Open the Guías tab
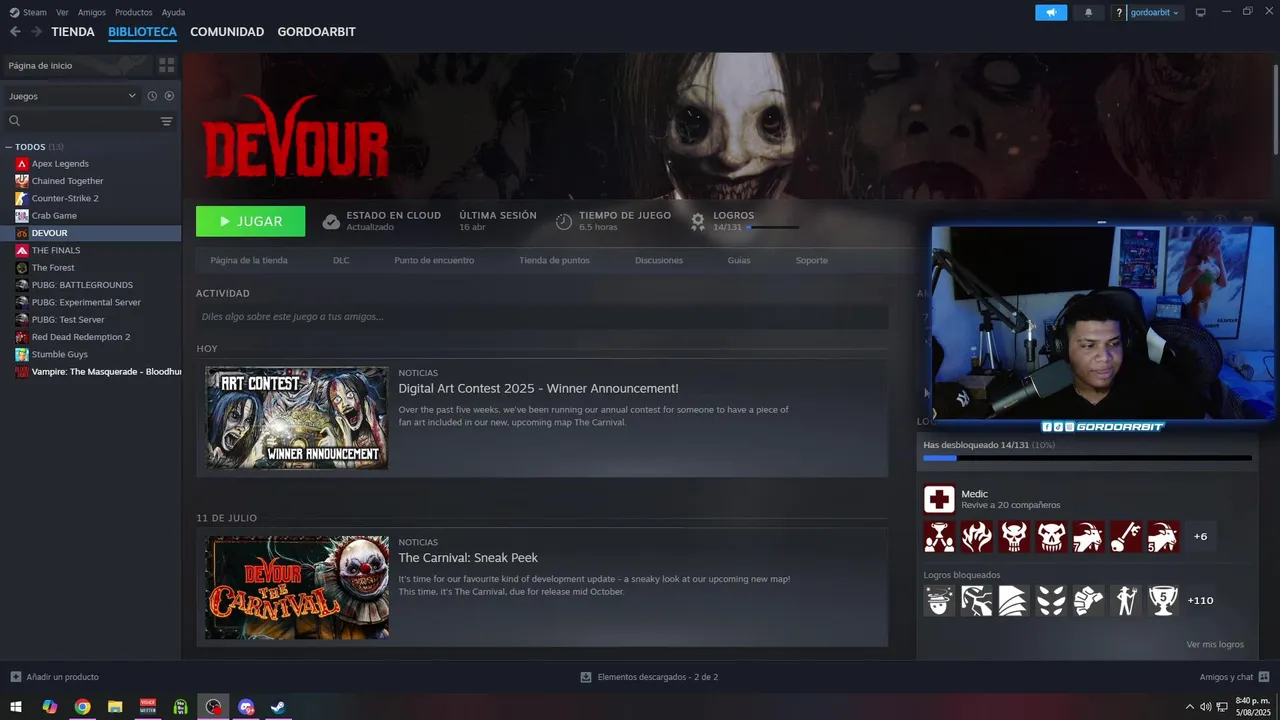Image resolution: width=1280 pixels, height=720 pixels. [739, 260]
